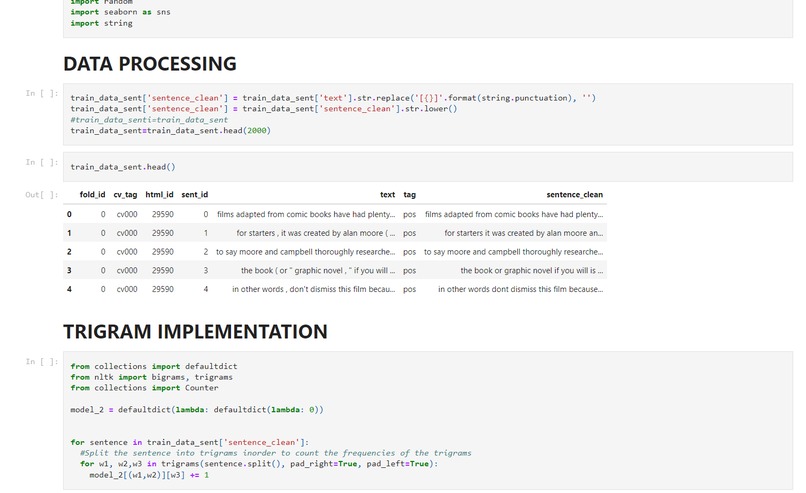Click the 'pos' tag in row 4
806x493 pixels.
pos(410,289)
